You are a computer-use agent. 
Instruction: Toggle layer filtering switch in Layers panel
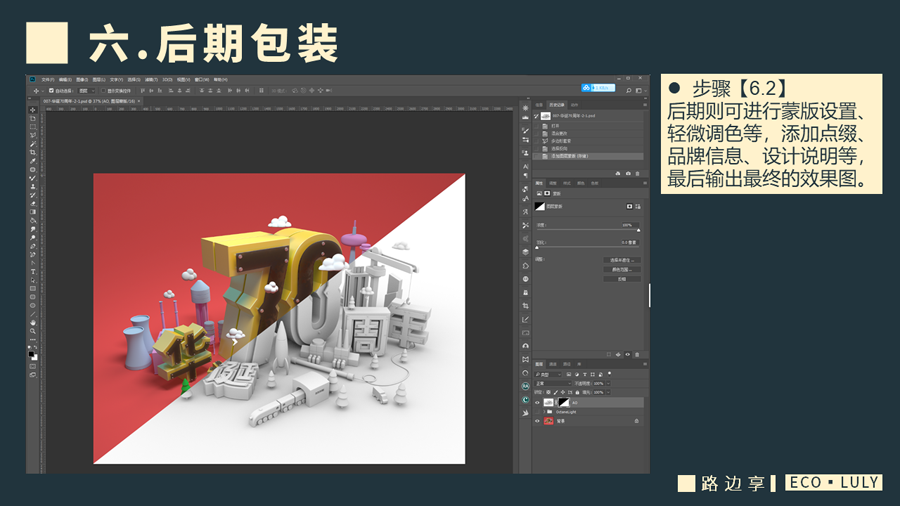610,375
